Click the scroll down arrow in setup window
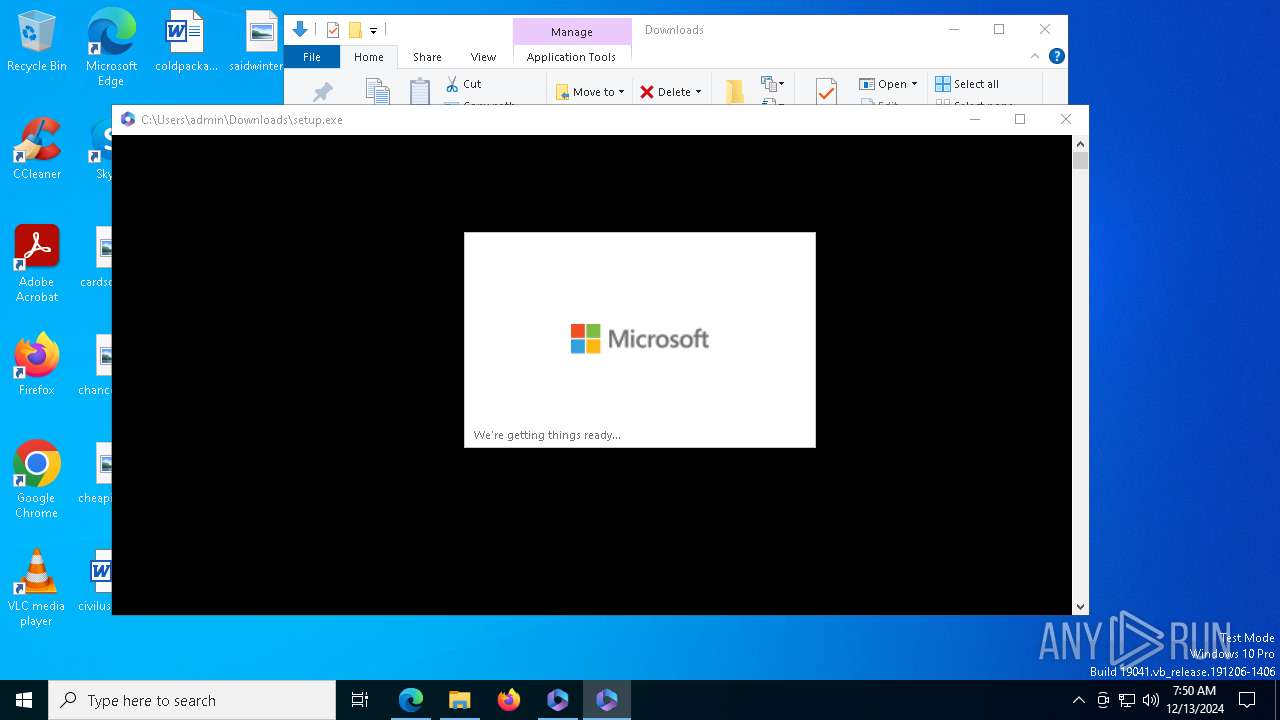The width and height of the screenshot is (1280, 720). coord(1080,607)
